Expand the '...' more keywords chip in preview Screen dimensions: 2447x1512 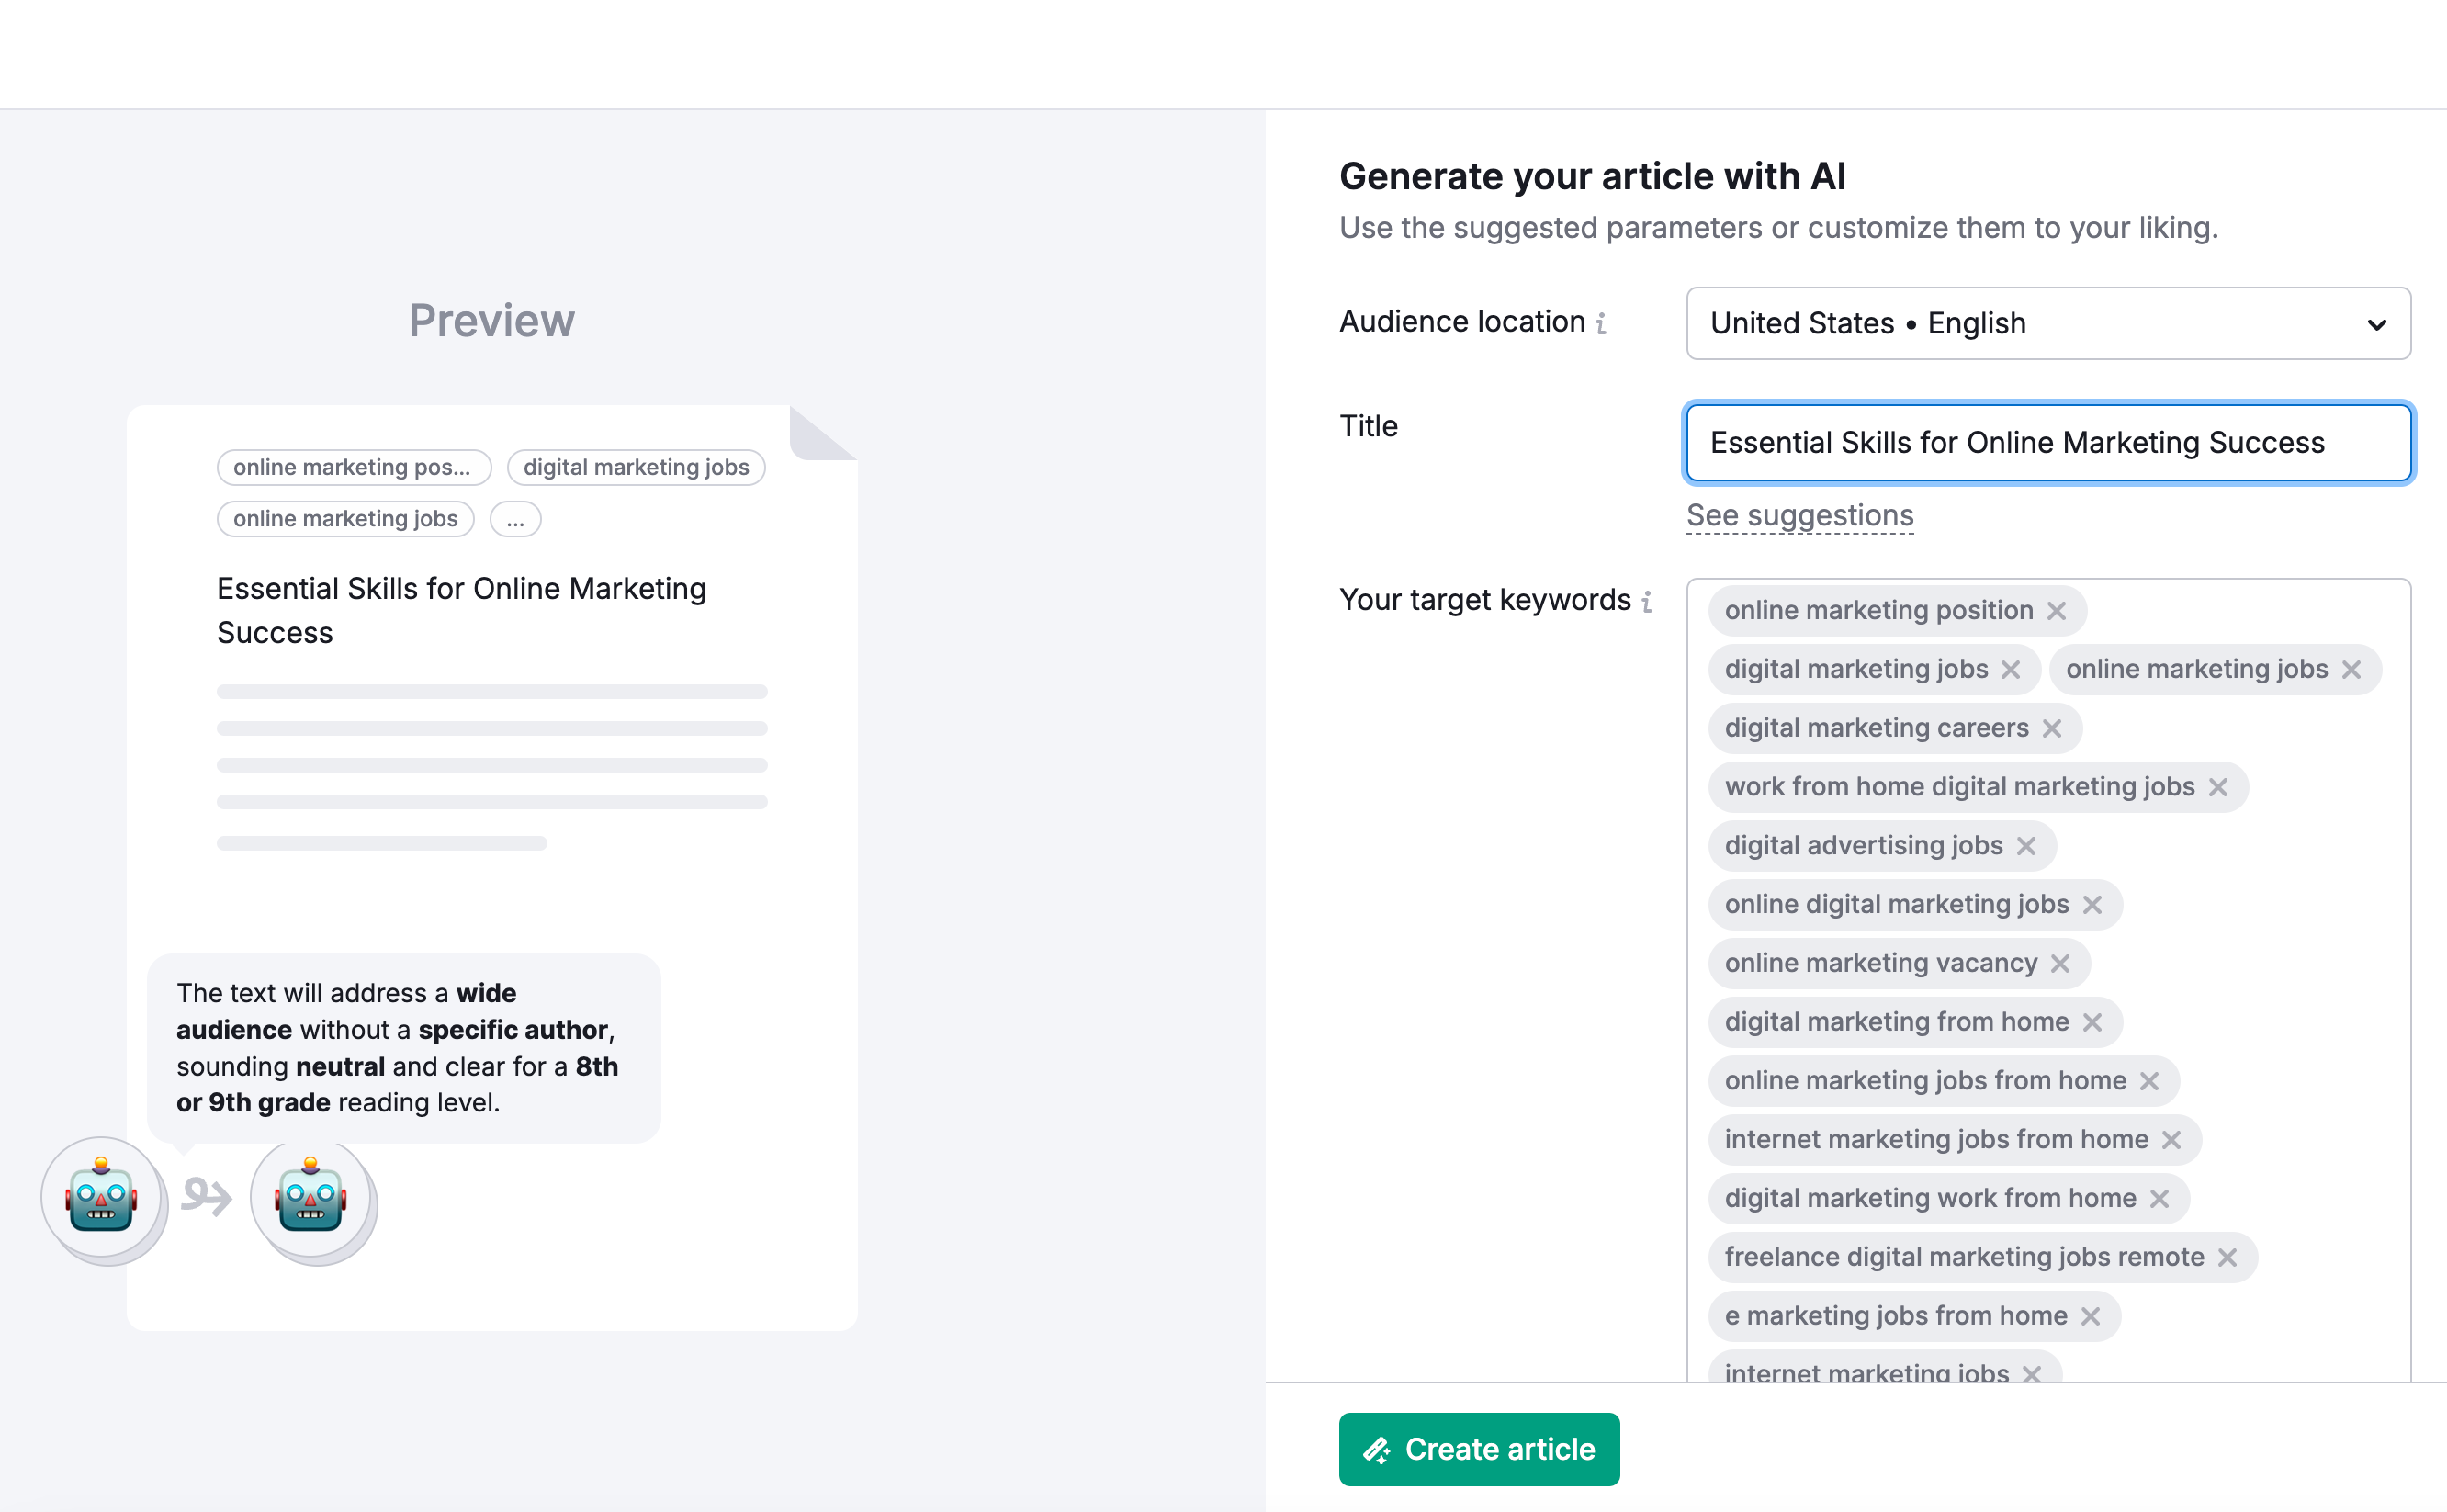[x=515, y=519]
